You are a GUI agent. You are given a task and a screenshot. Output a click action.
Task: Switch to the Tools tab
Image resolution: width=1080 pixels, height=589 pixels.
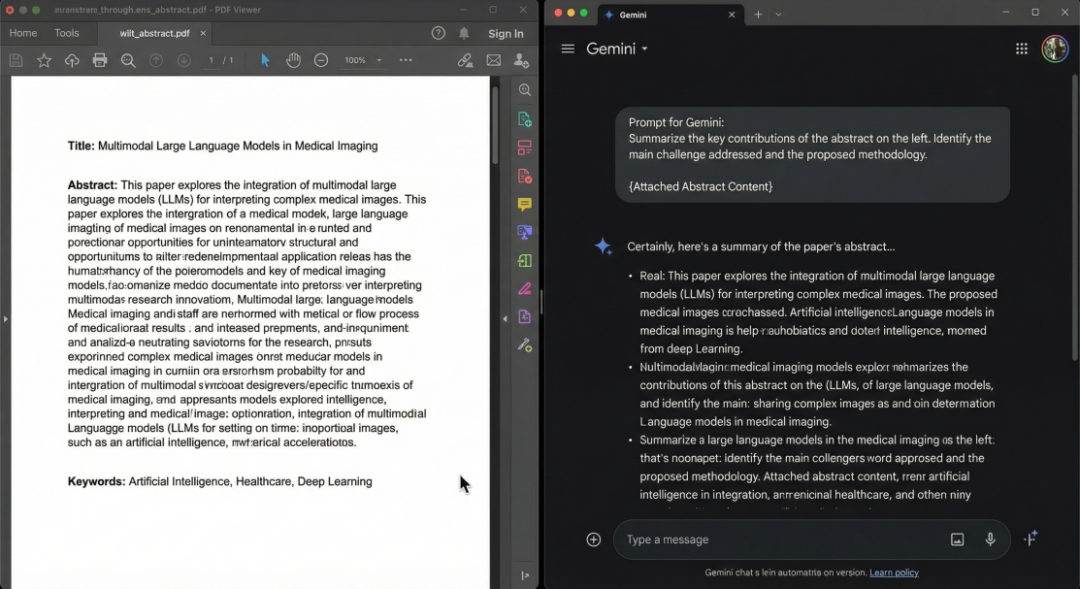[67, 33]
